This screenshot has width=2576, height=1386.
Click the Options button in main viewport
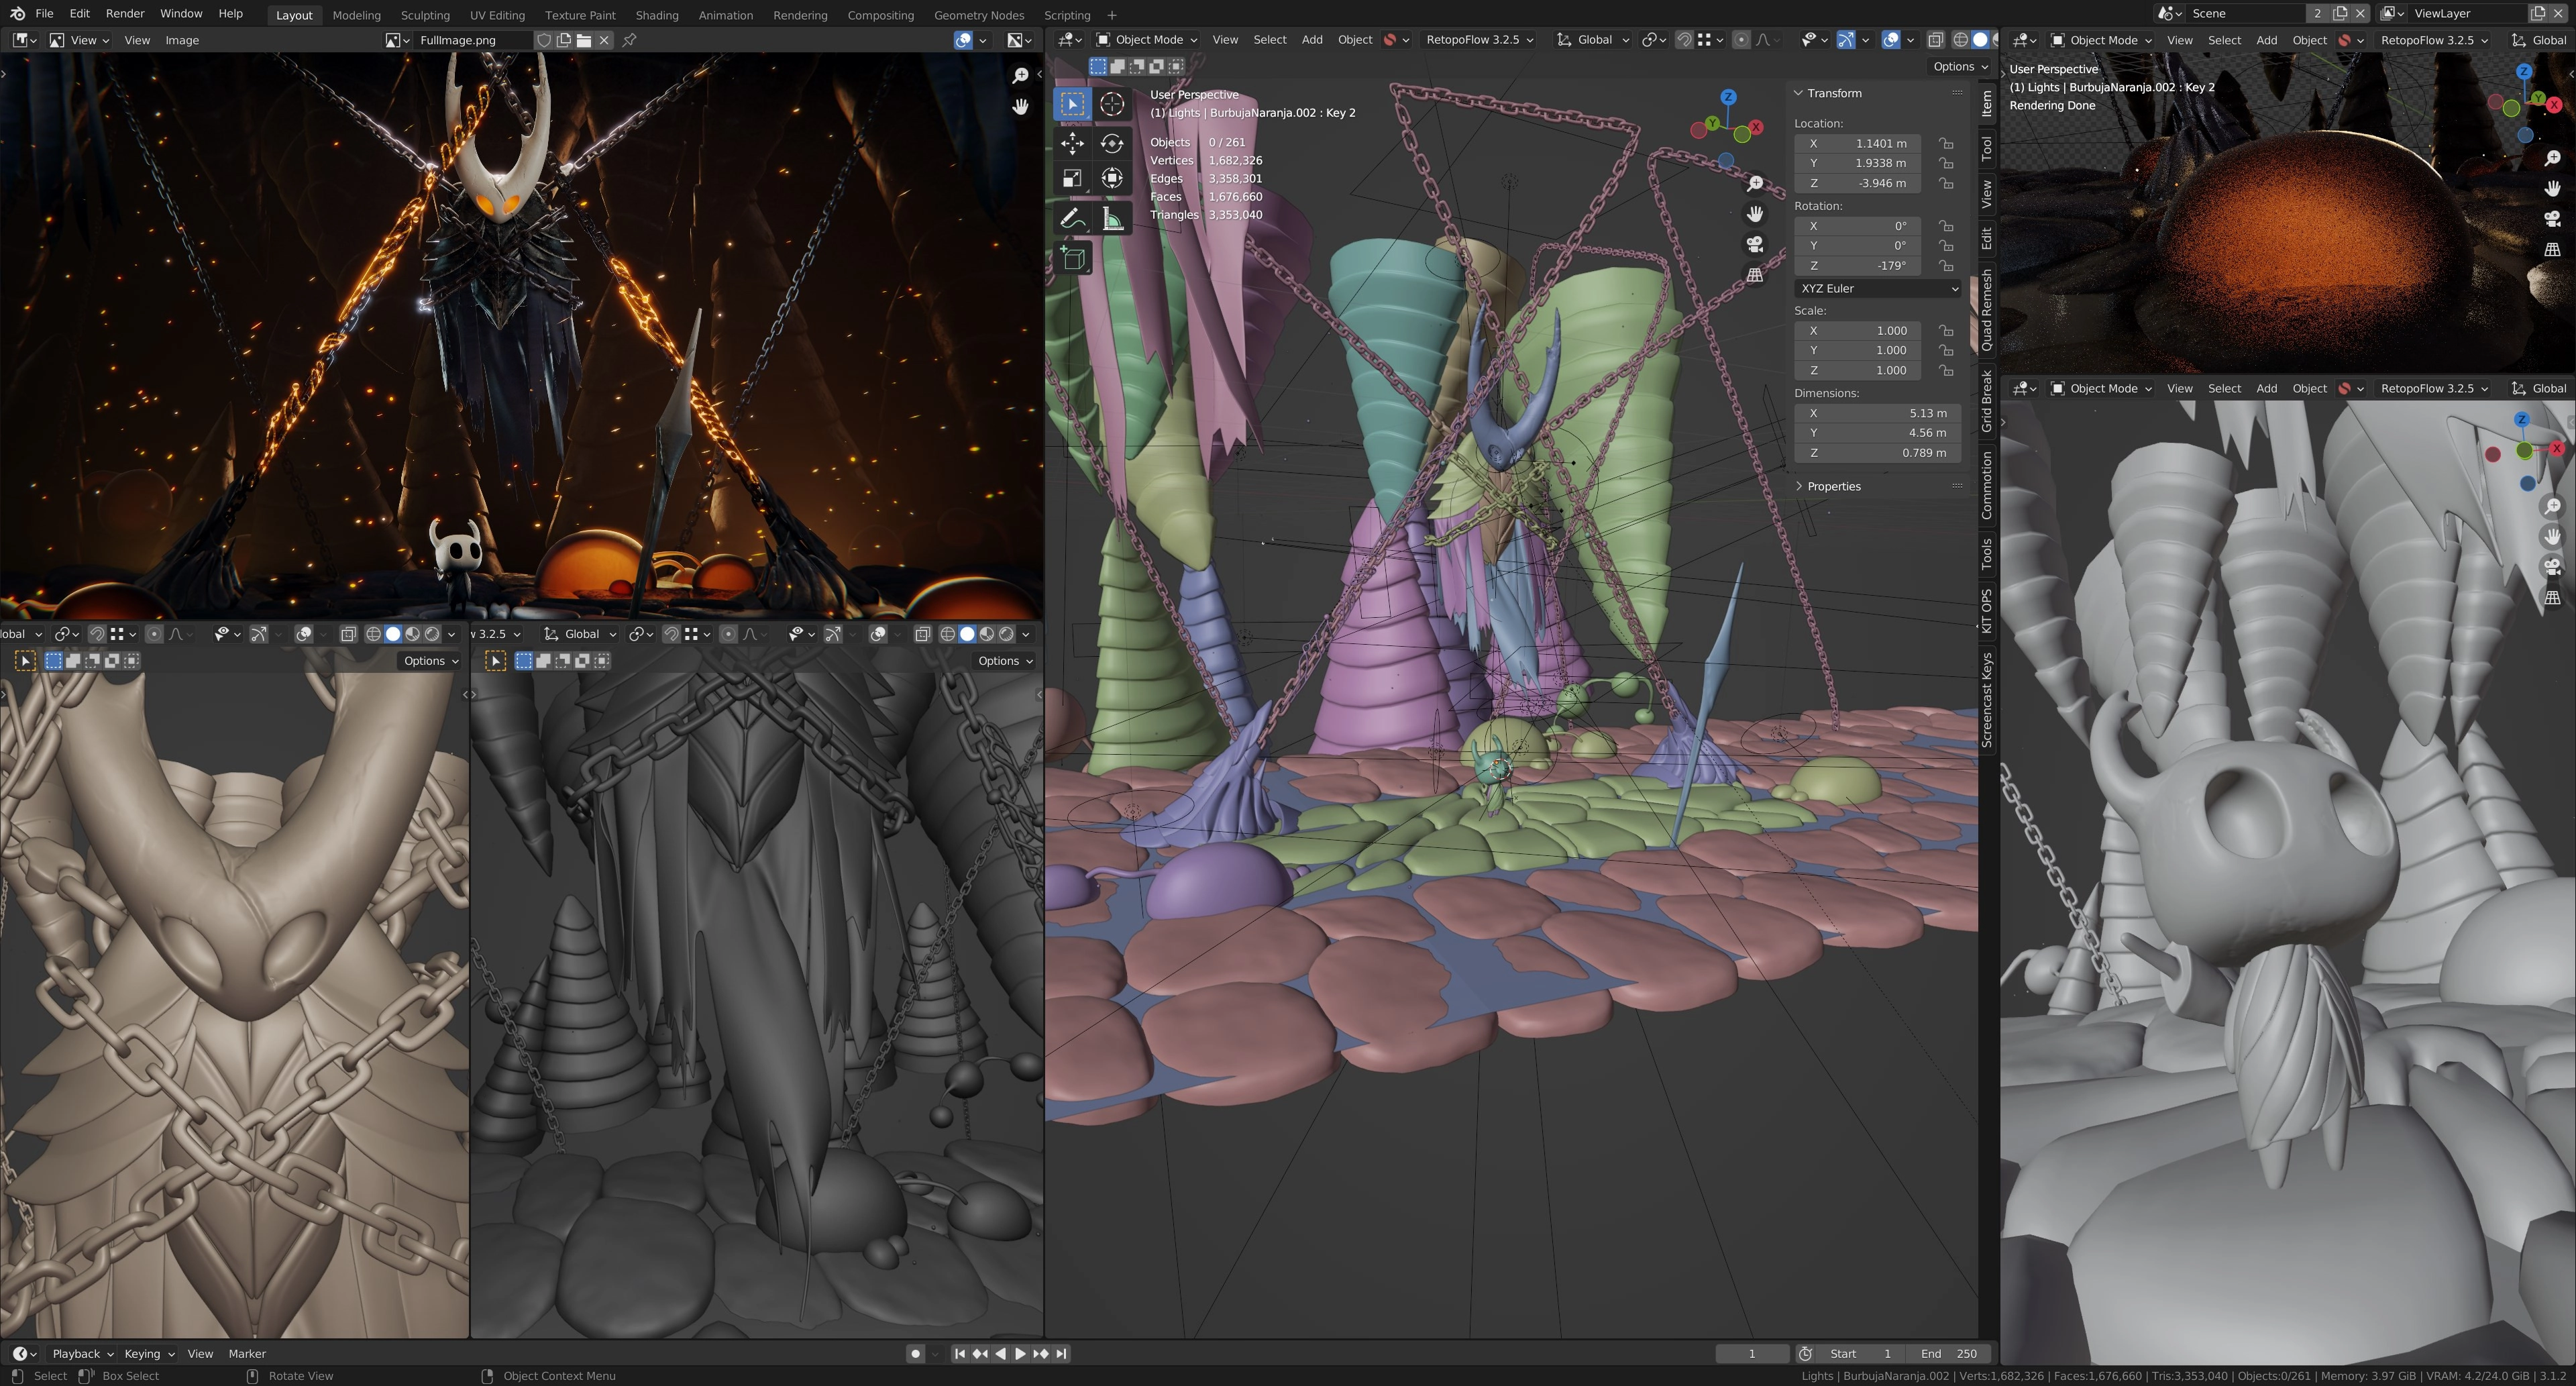[1959, 66]
